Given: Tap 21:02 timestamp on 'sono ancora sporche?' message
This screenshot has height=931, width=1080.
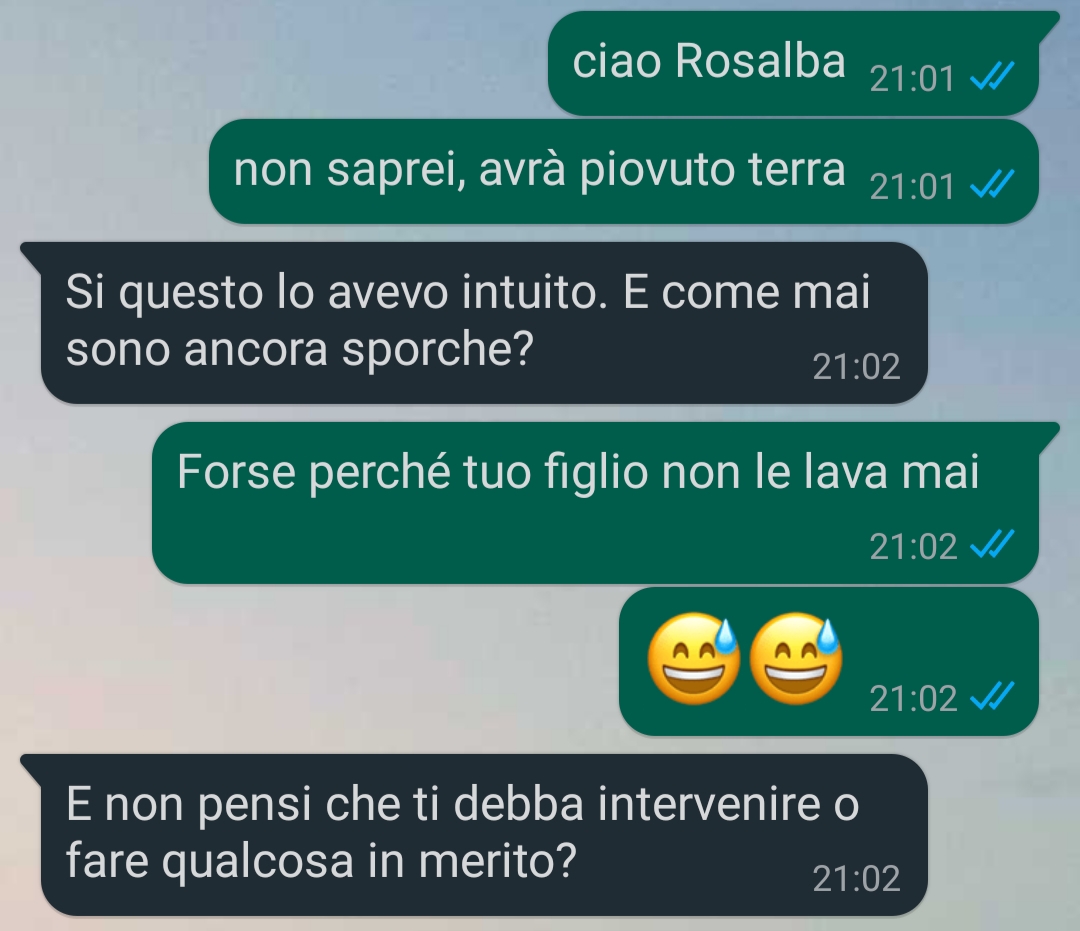Looking at the screenshot, I should pyautogui.click(x=856, y=366).
